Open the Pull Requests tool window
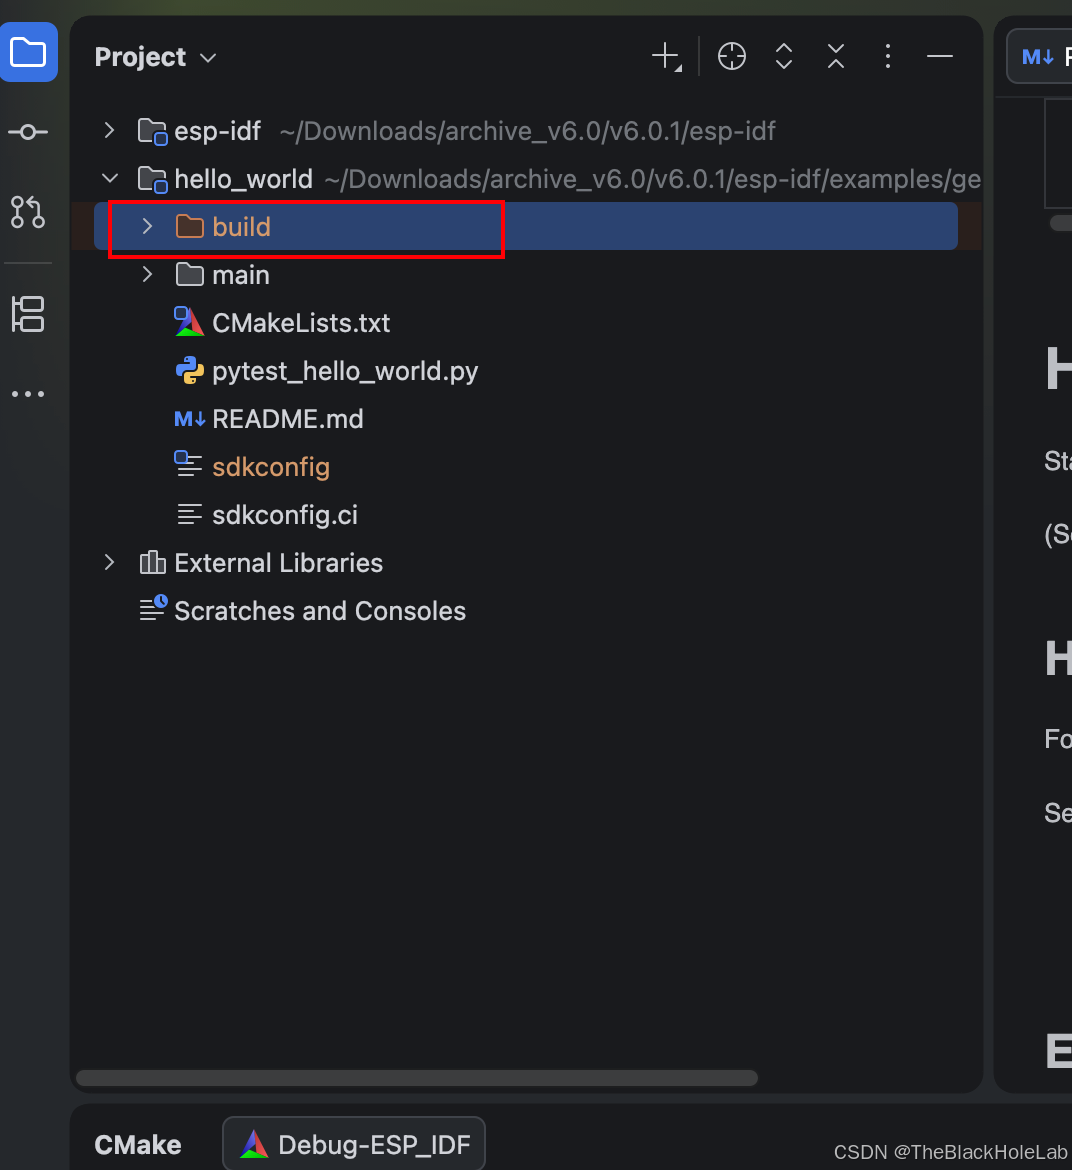This screenshot has height=1170, width=1072. pos(28,212)
